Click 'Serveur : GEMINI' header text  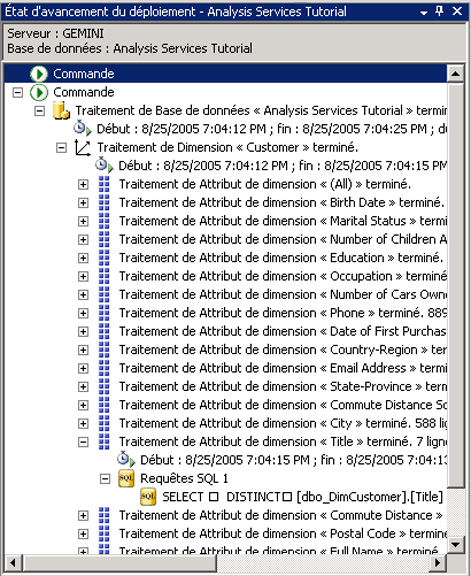pyautogui.click(x=55, y=33)
